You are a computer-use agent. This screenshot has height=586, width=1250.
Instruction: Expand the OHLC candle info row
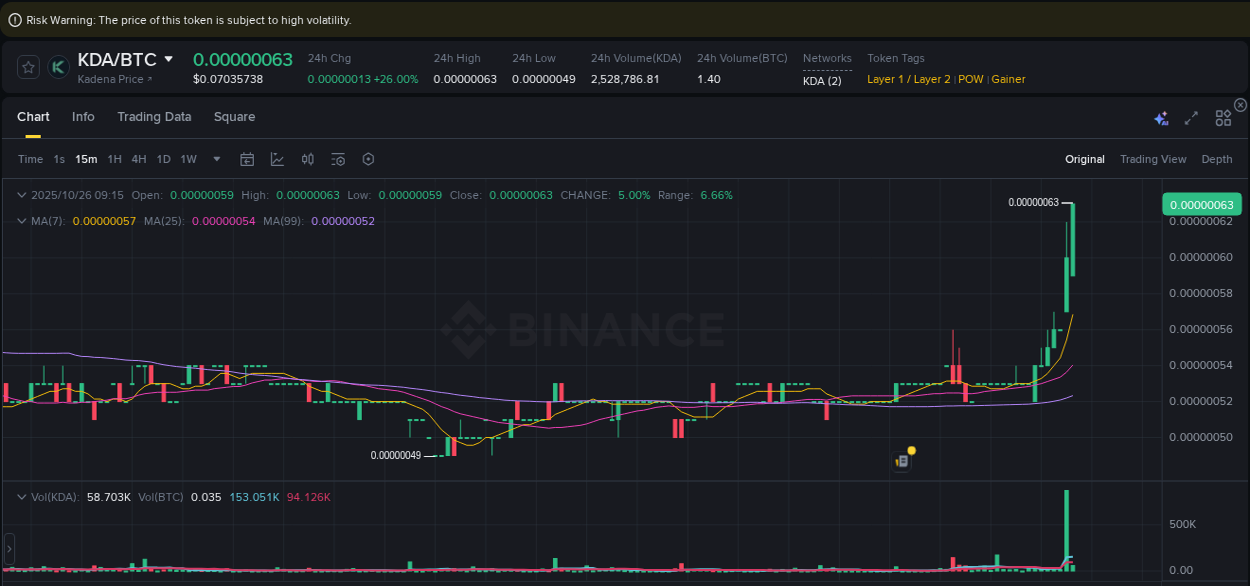(x=22, y=195)
